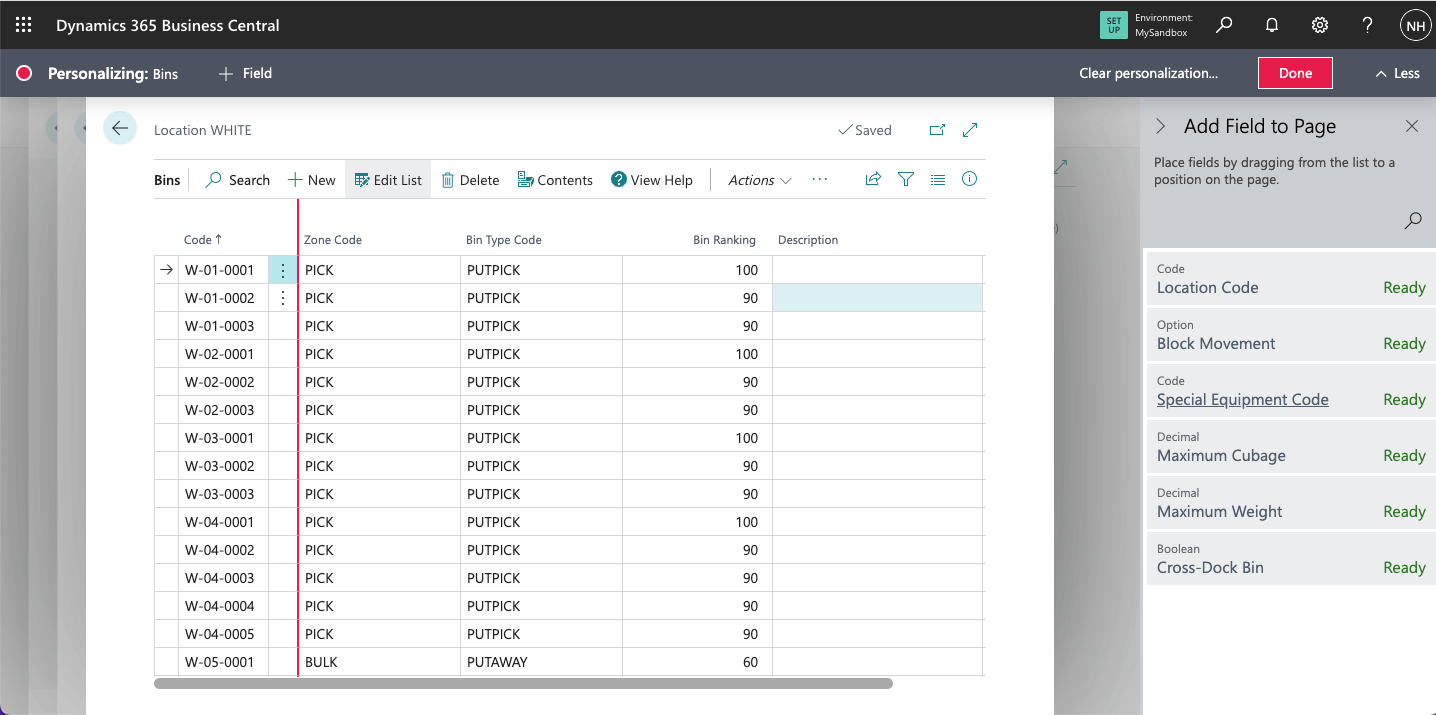Open the settings gear icon
Image resolution: width=1436 pixels, height=715 pixels.
click(1320, 25)
